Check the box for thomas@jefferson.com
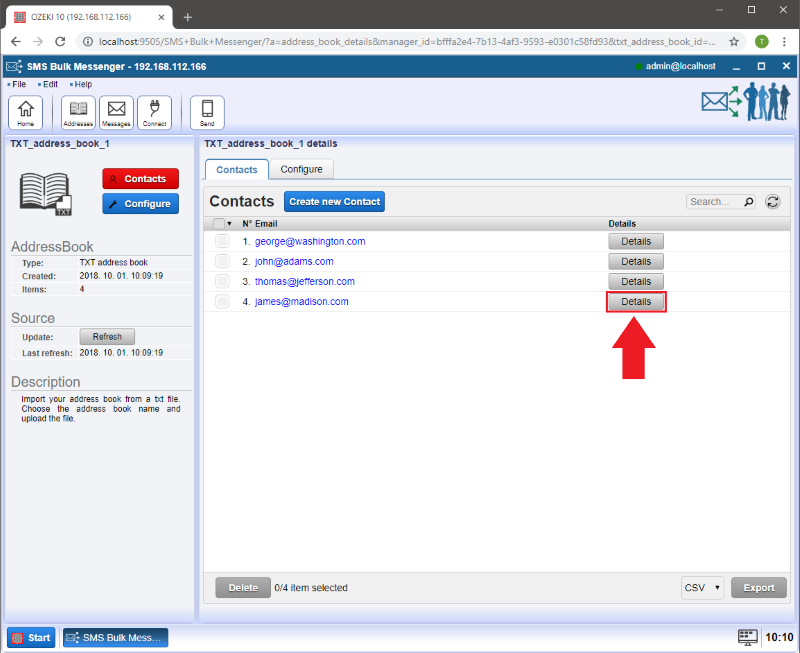 click(x=222, y=282)
